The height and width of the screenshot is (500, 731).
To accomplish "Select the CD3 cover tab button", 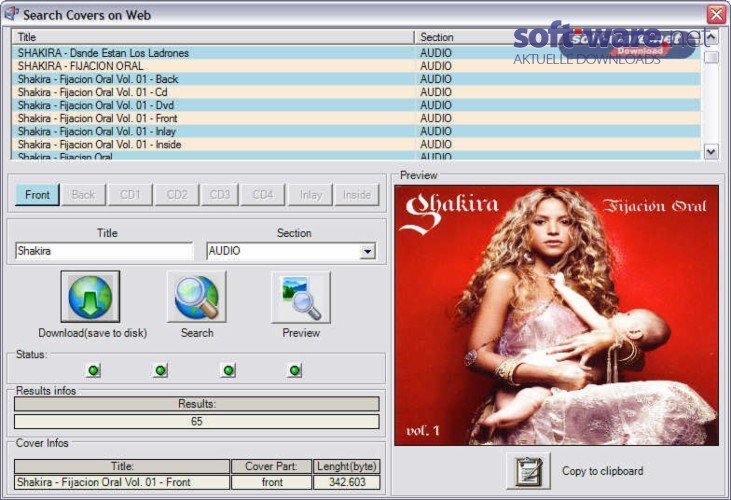I will click(x=220, y=194).
